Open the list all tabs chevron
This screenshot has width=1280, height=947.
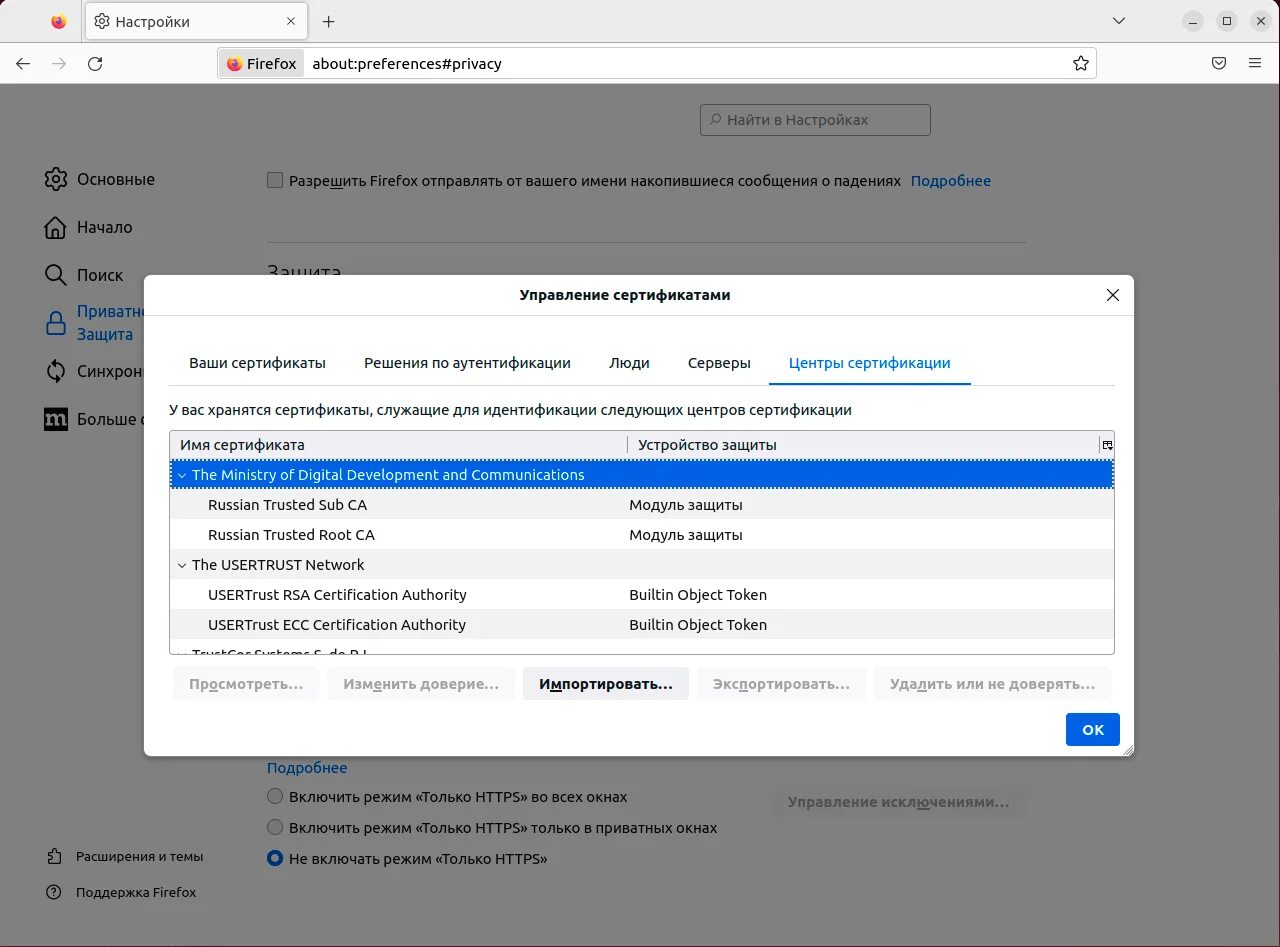(1120, 21)
